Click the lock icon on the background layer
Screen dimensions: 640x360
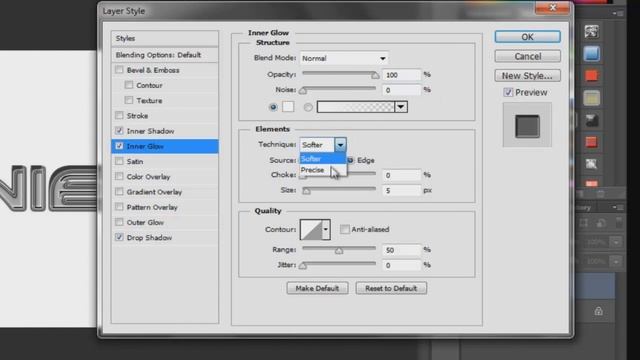[x=598, y=311]
